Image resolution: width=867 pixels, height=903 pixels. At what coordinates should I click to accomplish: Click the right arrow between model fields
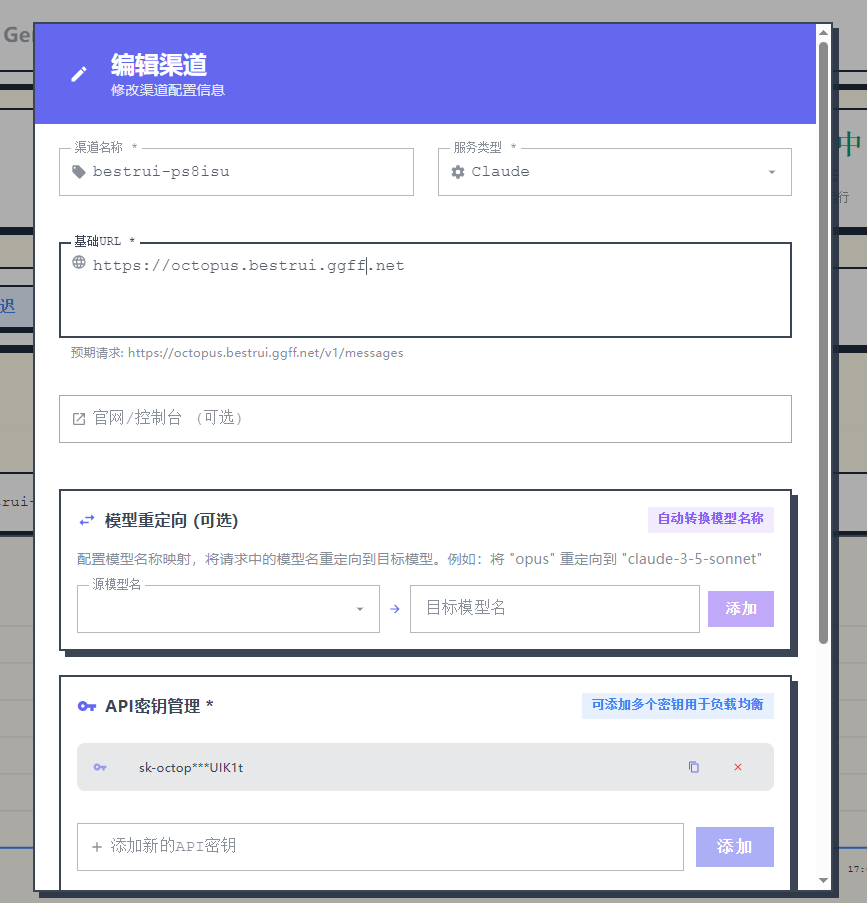click(395, 609)
